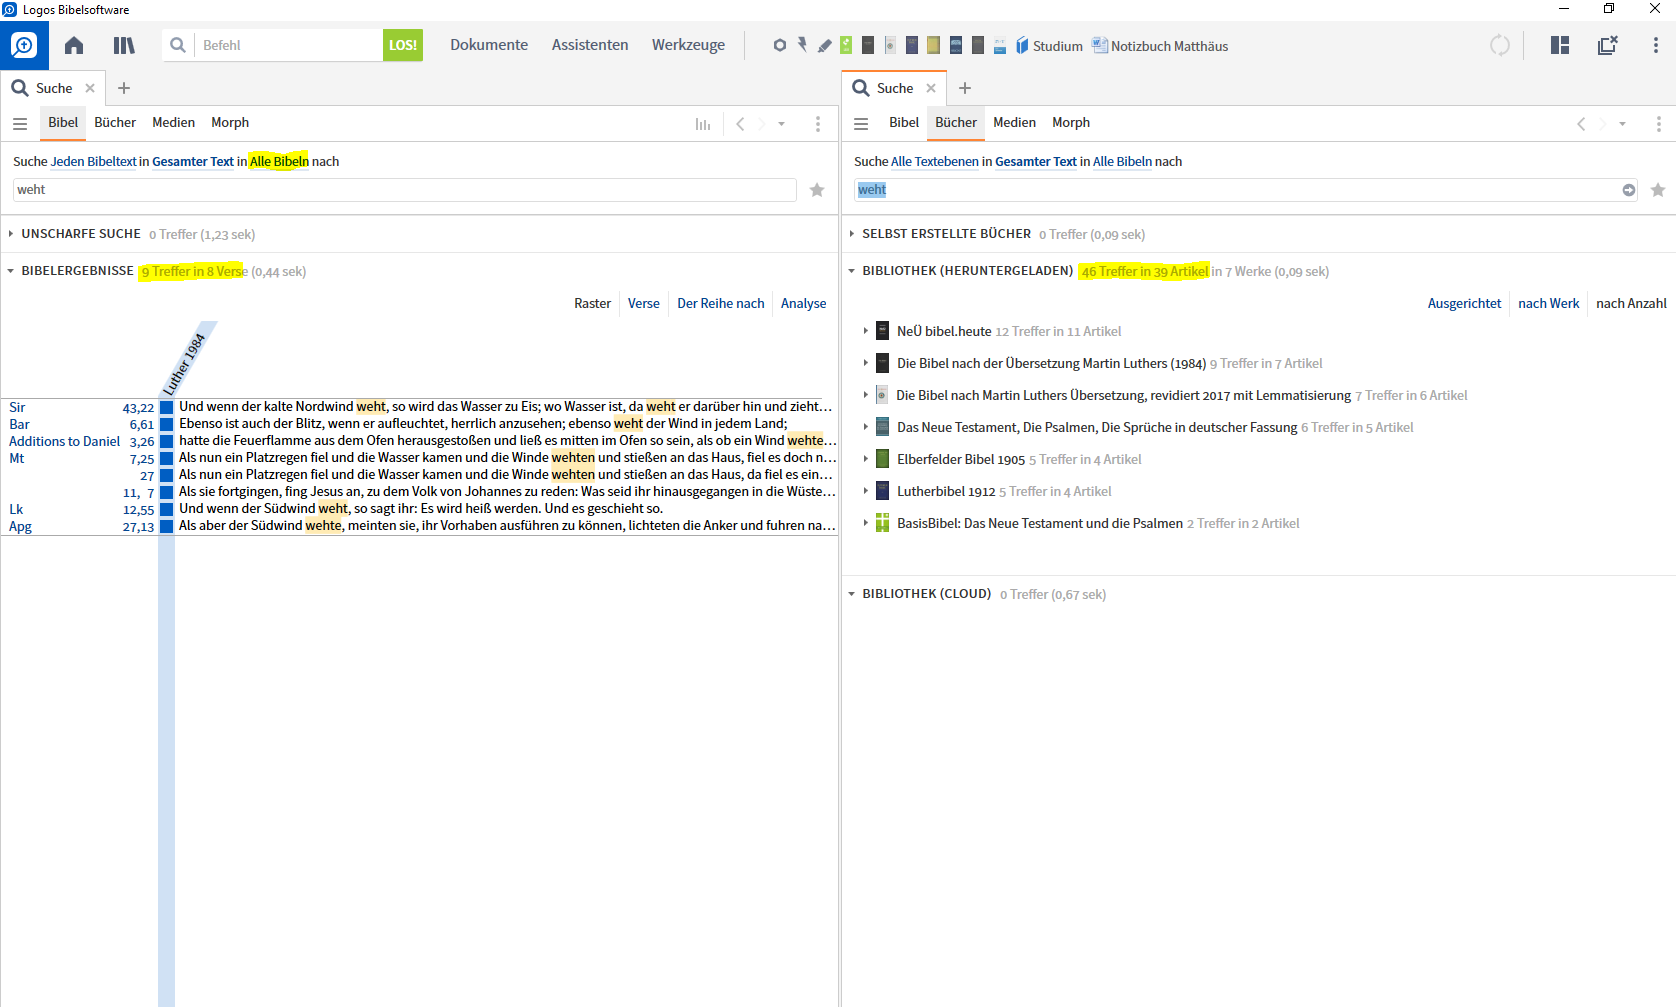
Task: Open the yellow book shortcut
Action: pyautogui.click(x=933, y=45)
